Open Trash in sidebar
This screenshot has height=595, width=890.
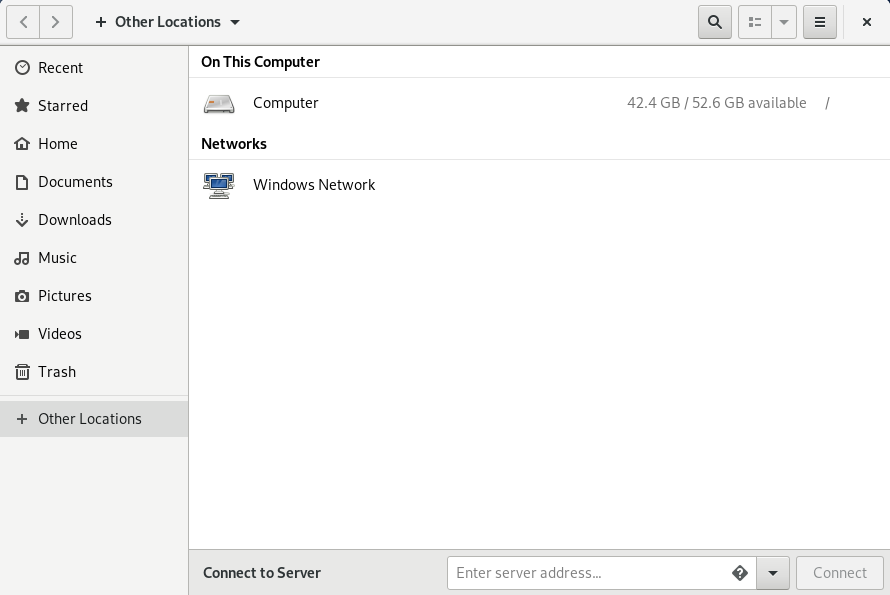point(56,372)
